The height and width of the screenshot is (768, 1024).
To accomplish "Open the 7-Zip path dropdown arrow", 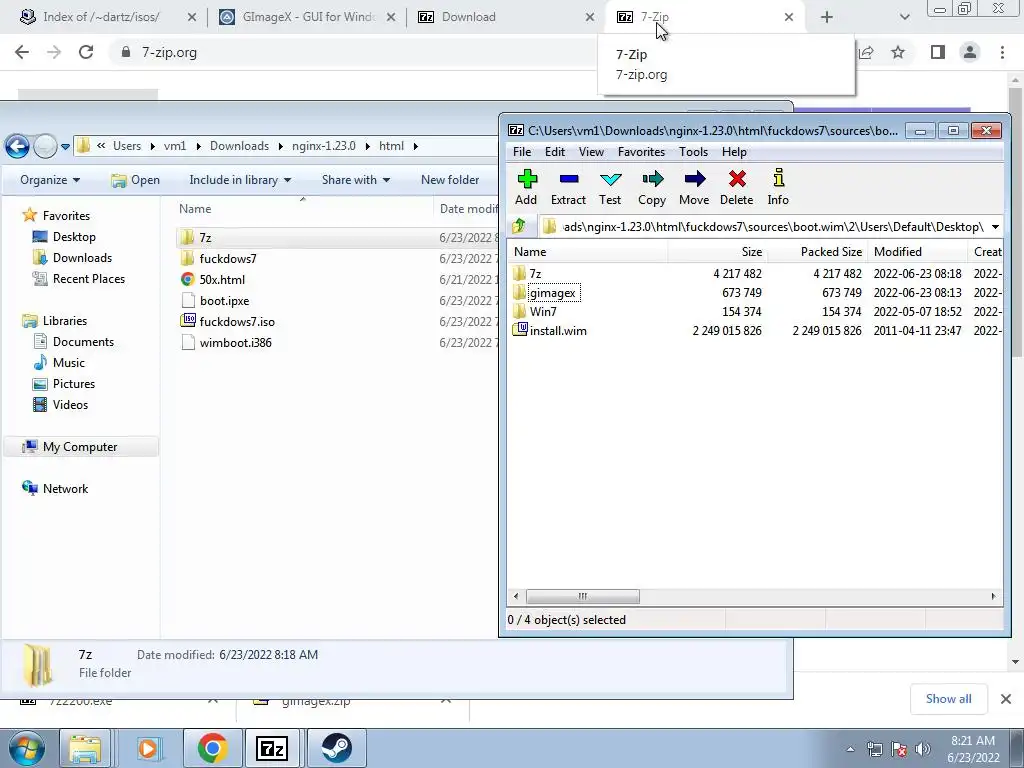I will pos(995,227).
